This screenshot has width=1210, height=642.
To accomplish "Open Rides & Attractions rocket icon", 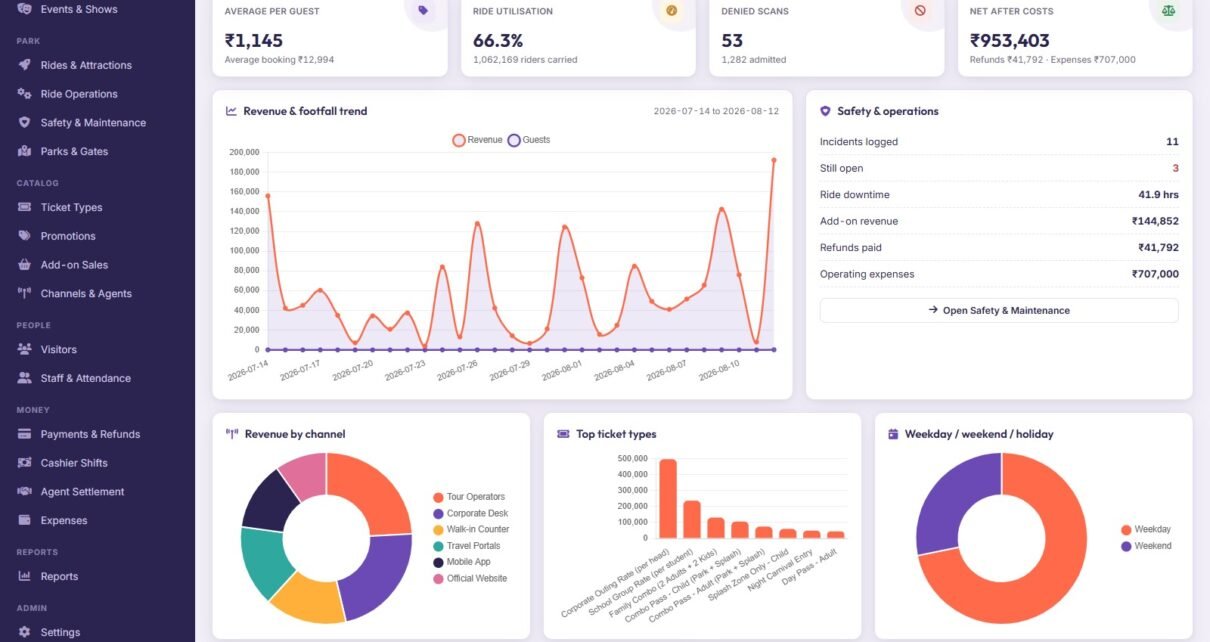I will coord(24,65).
